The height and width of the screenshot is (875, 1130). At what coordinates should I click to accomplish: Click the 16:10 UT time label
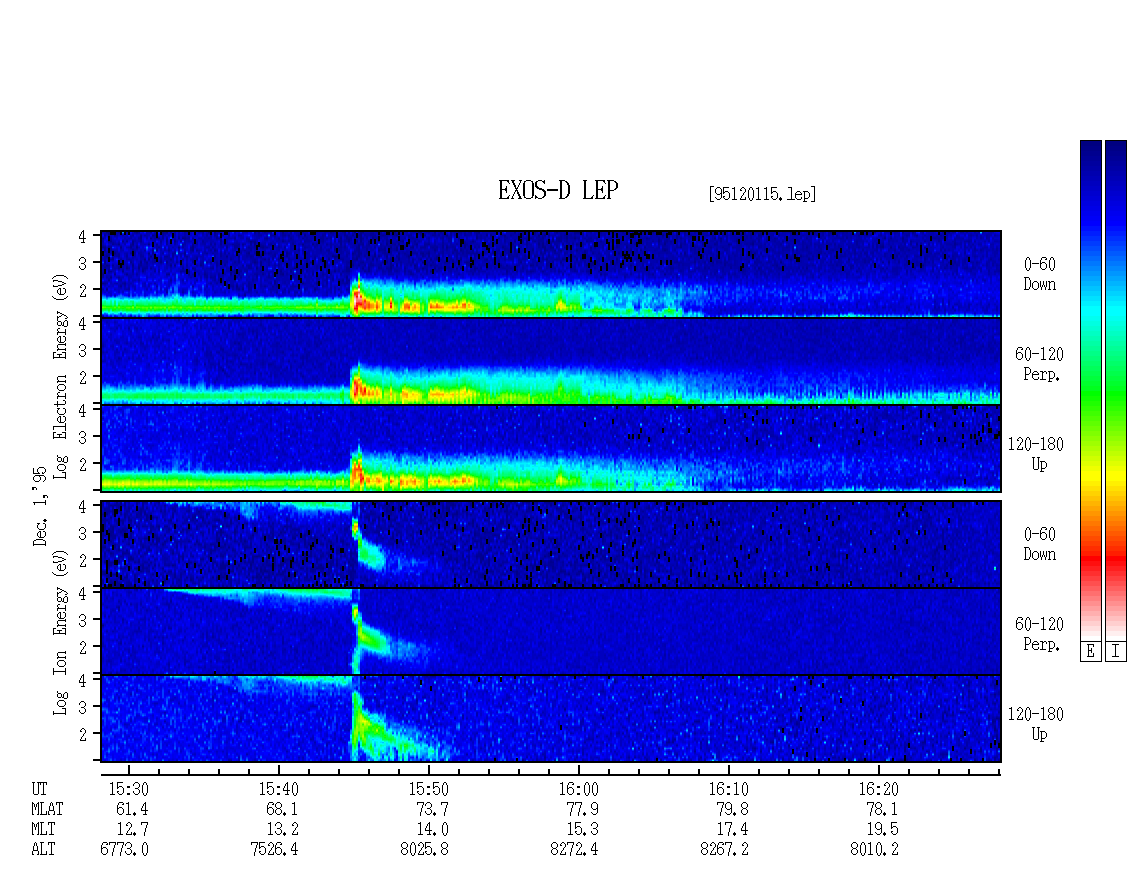tap(729, 789)
